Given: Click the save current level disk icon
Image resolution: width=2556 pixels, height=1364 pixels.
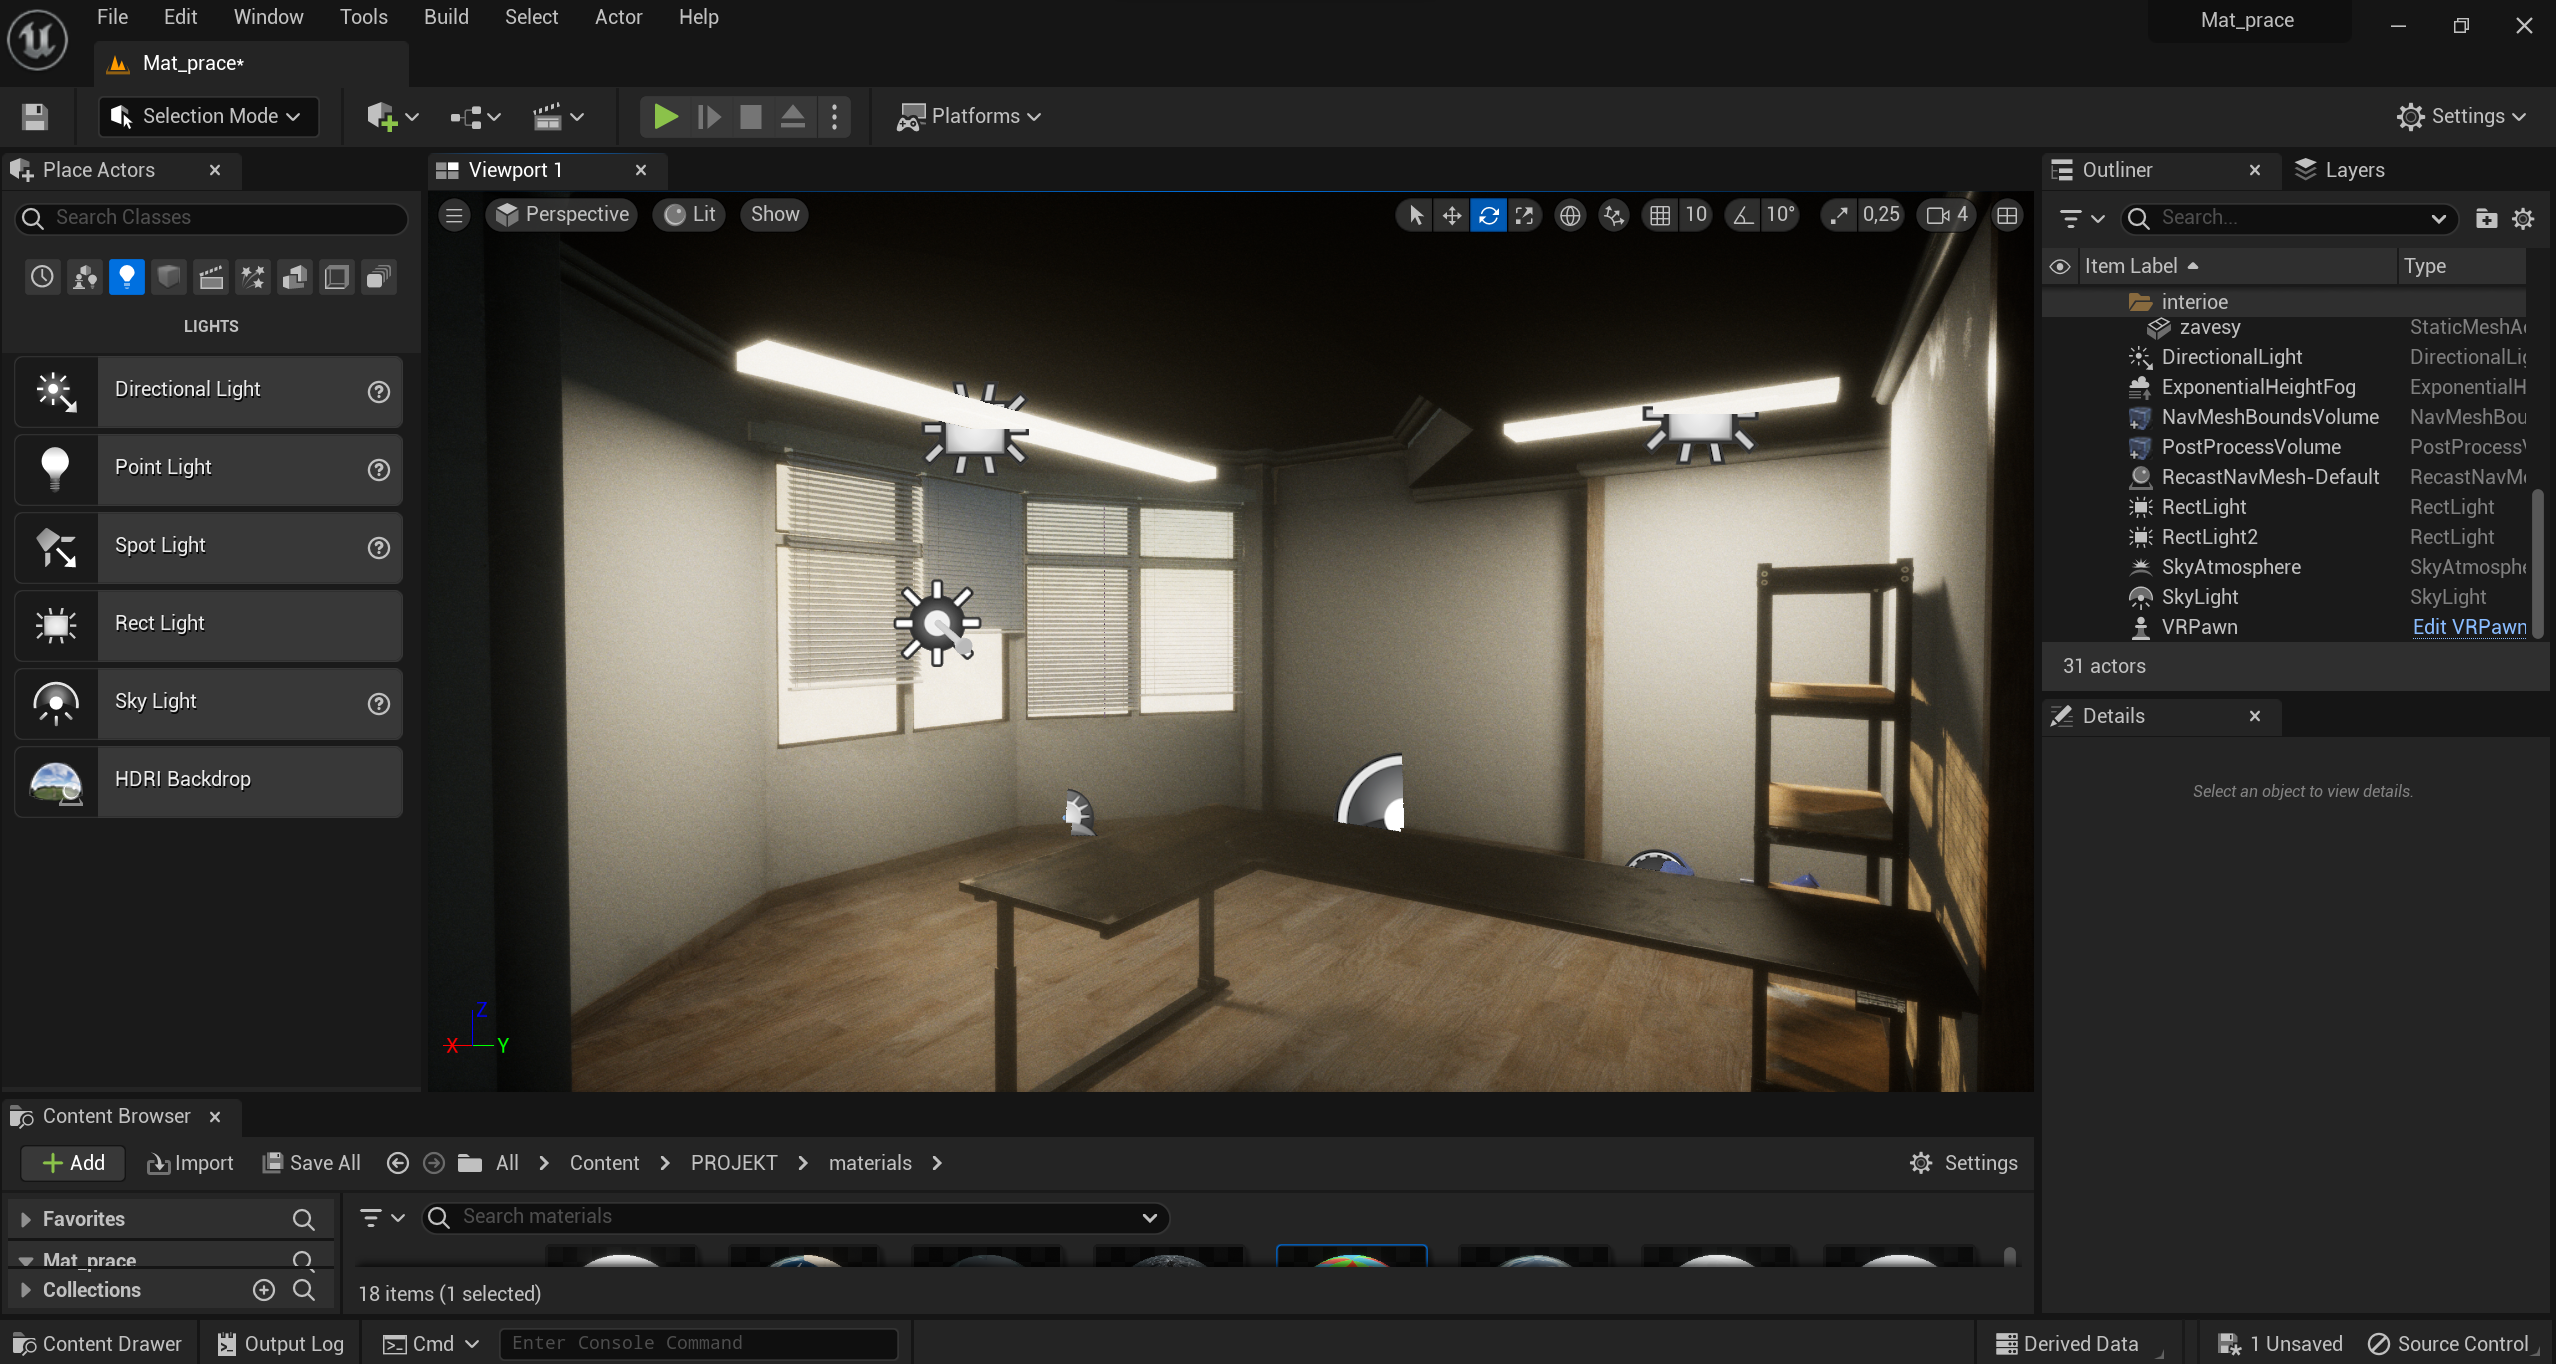Looking at the screenshot, I should (x=35, y=116).
